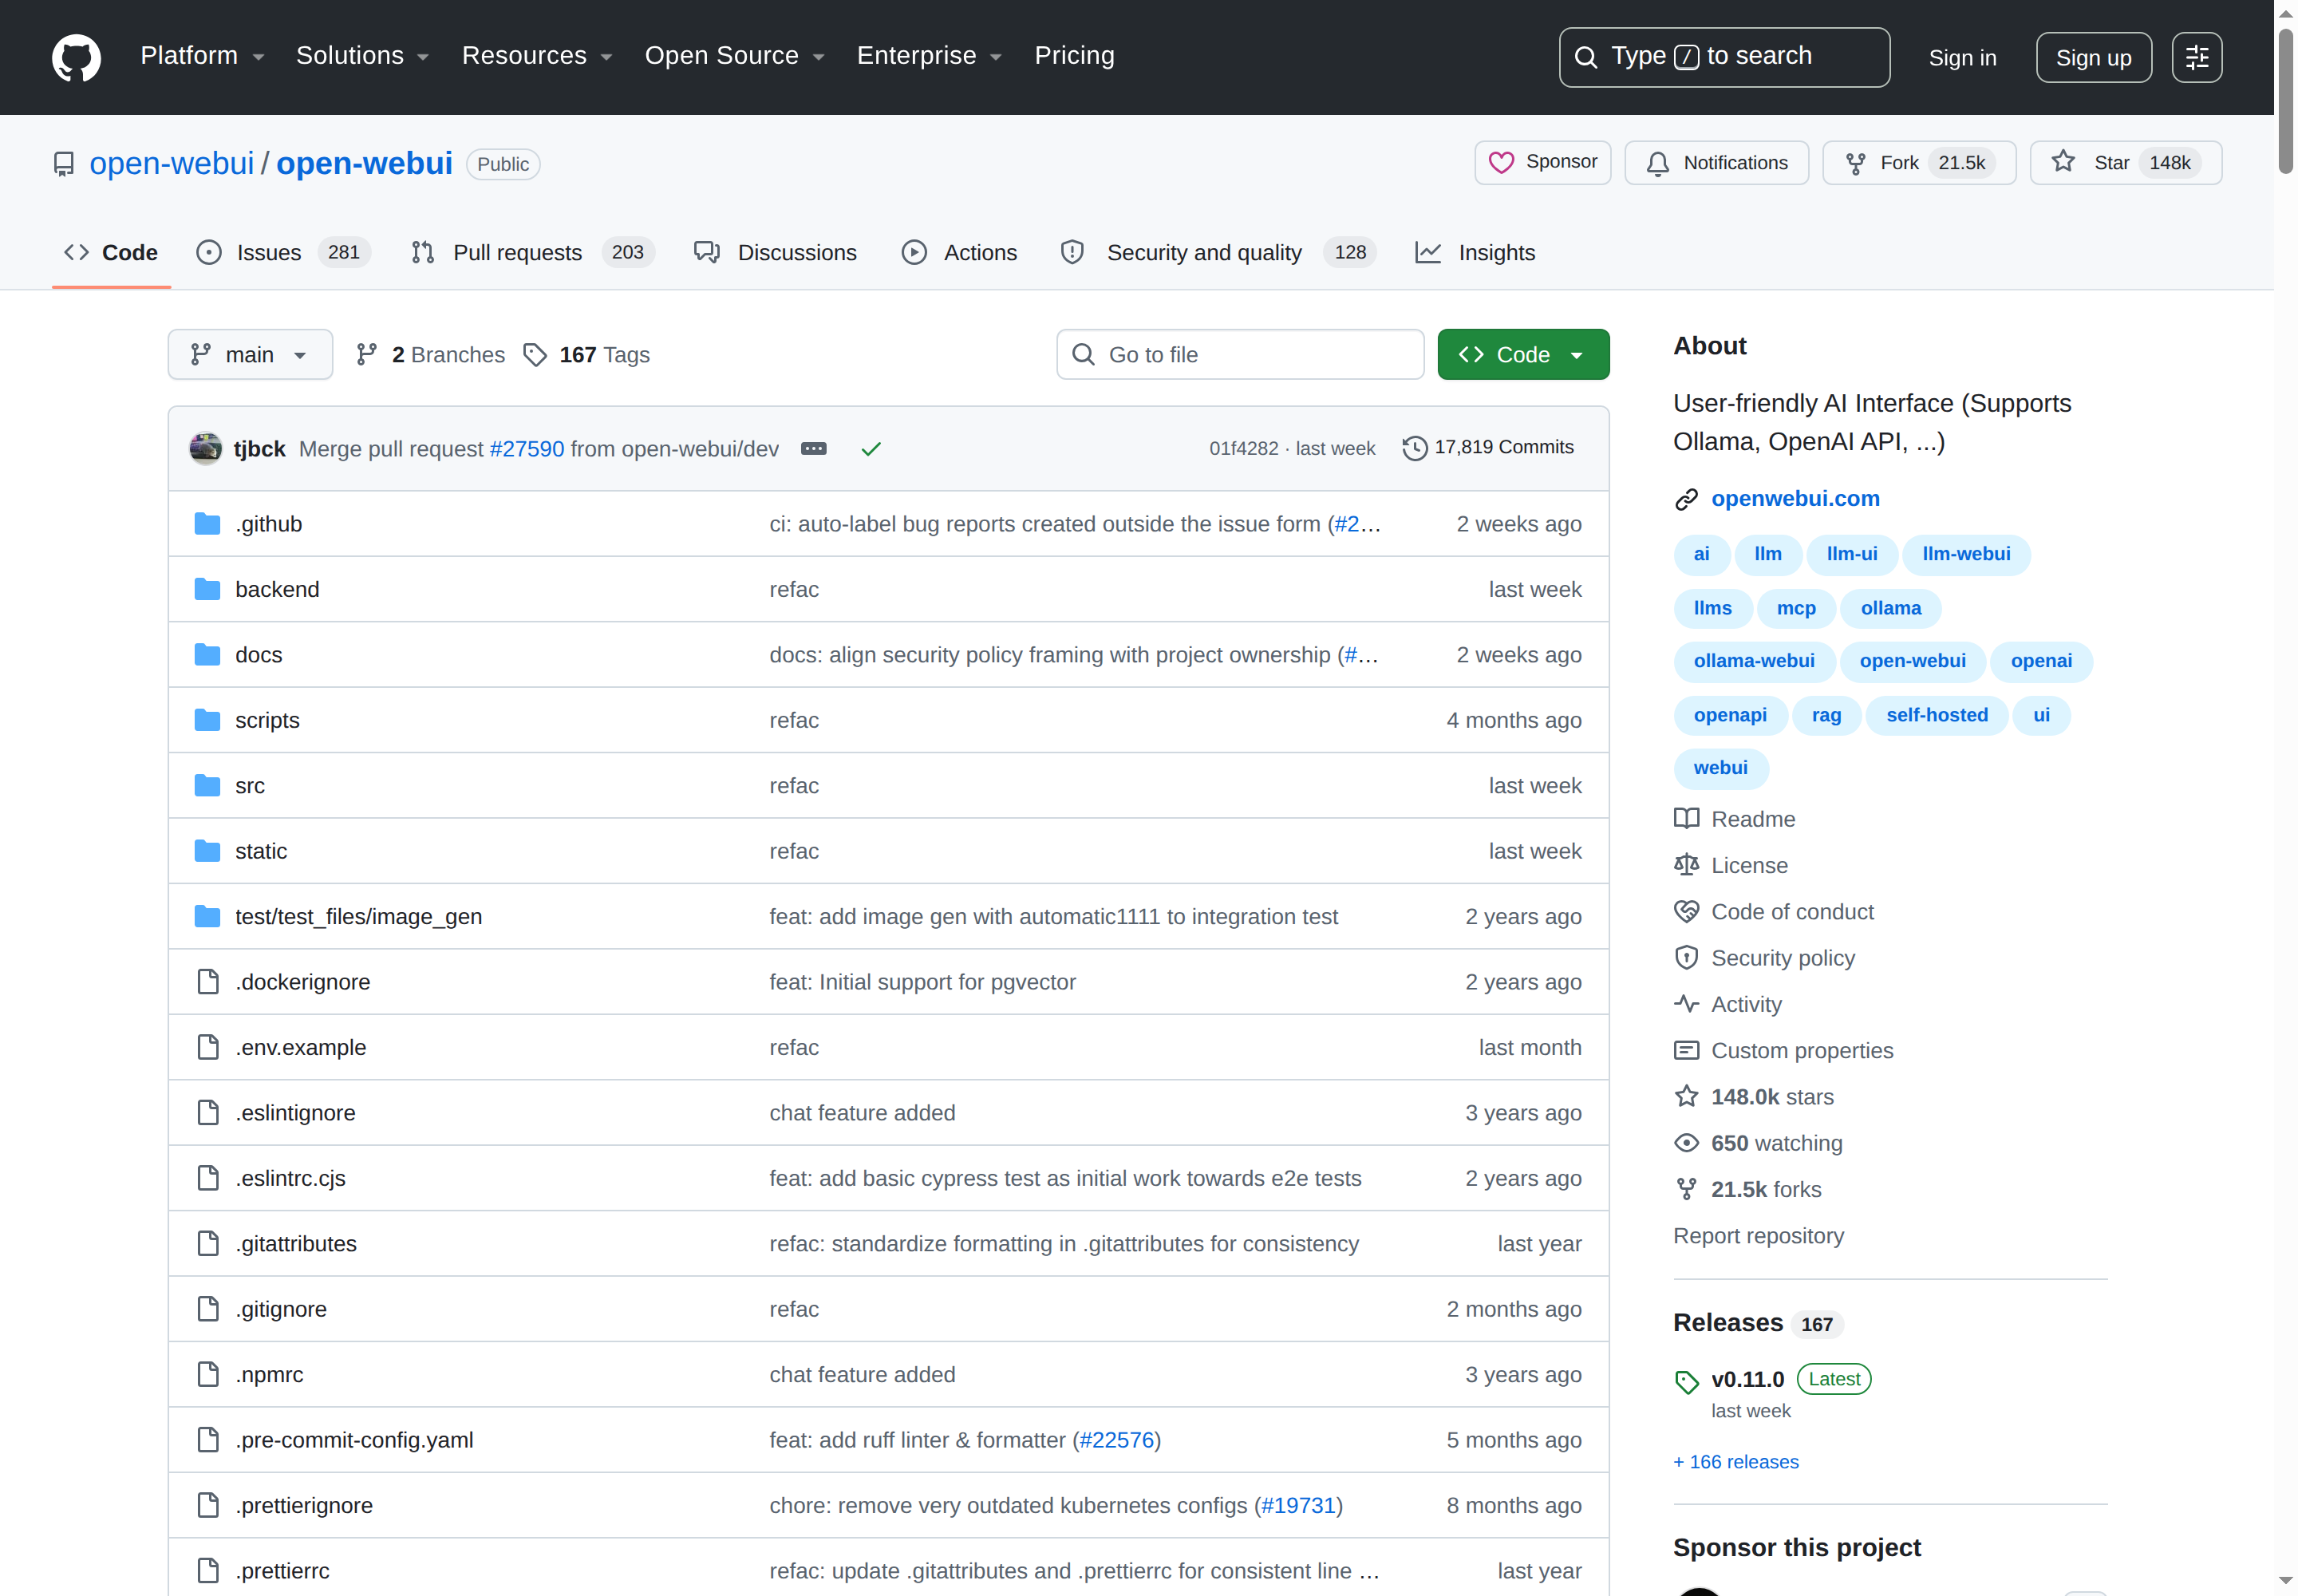Click the 148.0k stars link
Screen dimensions: 2298x1596
(x=1753, y=1097)
